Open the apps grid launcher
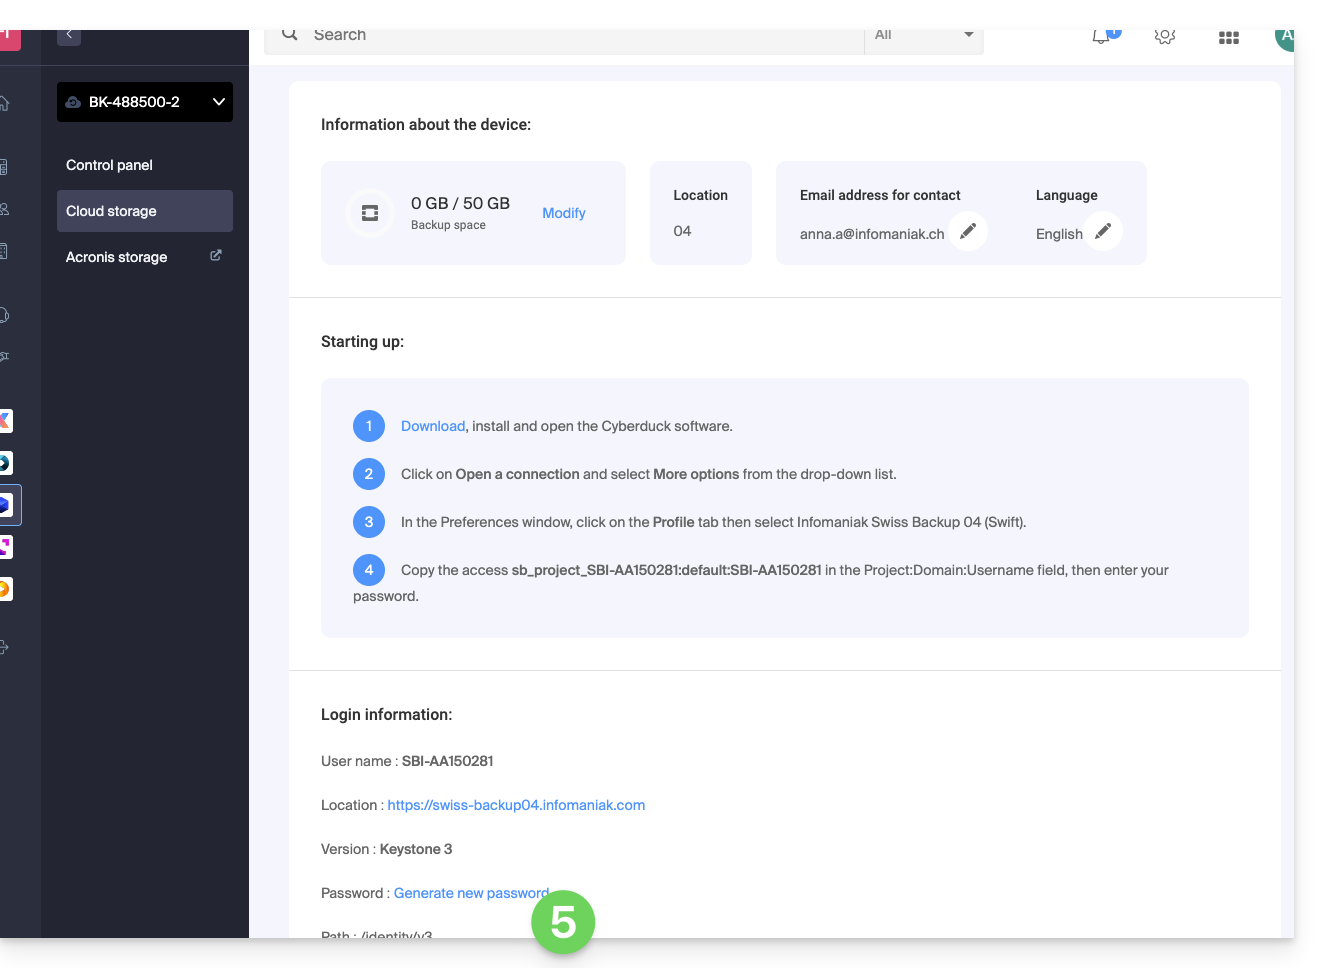The height and width of the screenshot is (968, 1324). tap(1228, 38)
